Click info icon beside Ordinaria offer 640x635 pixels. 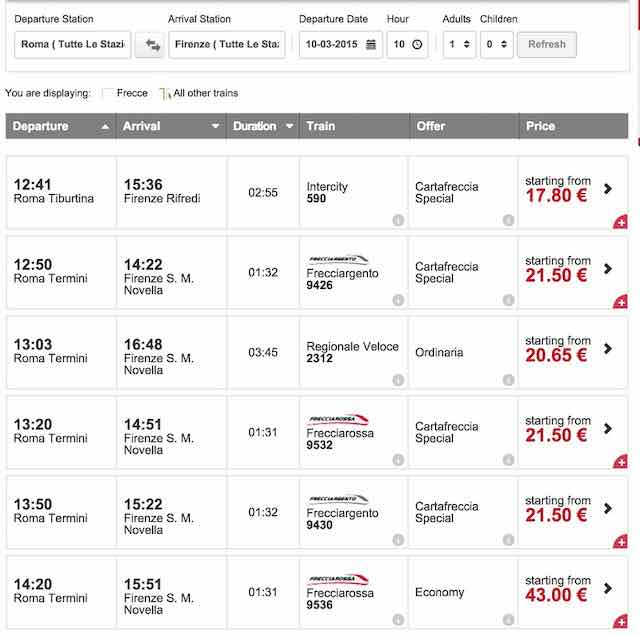[x=508, y=380]
